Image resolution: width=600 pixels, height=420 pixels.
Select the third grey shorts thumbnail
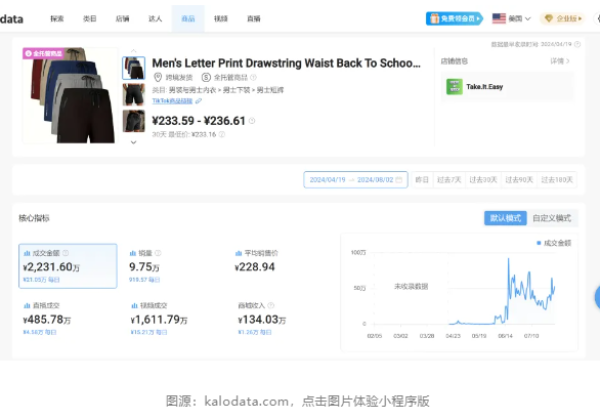(134, 121)
